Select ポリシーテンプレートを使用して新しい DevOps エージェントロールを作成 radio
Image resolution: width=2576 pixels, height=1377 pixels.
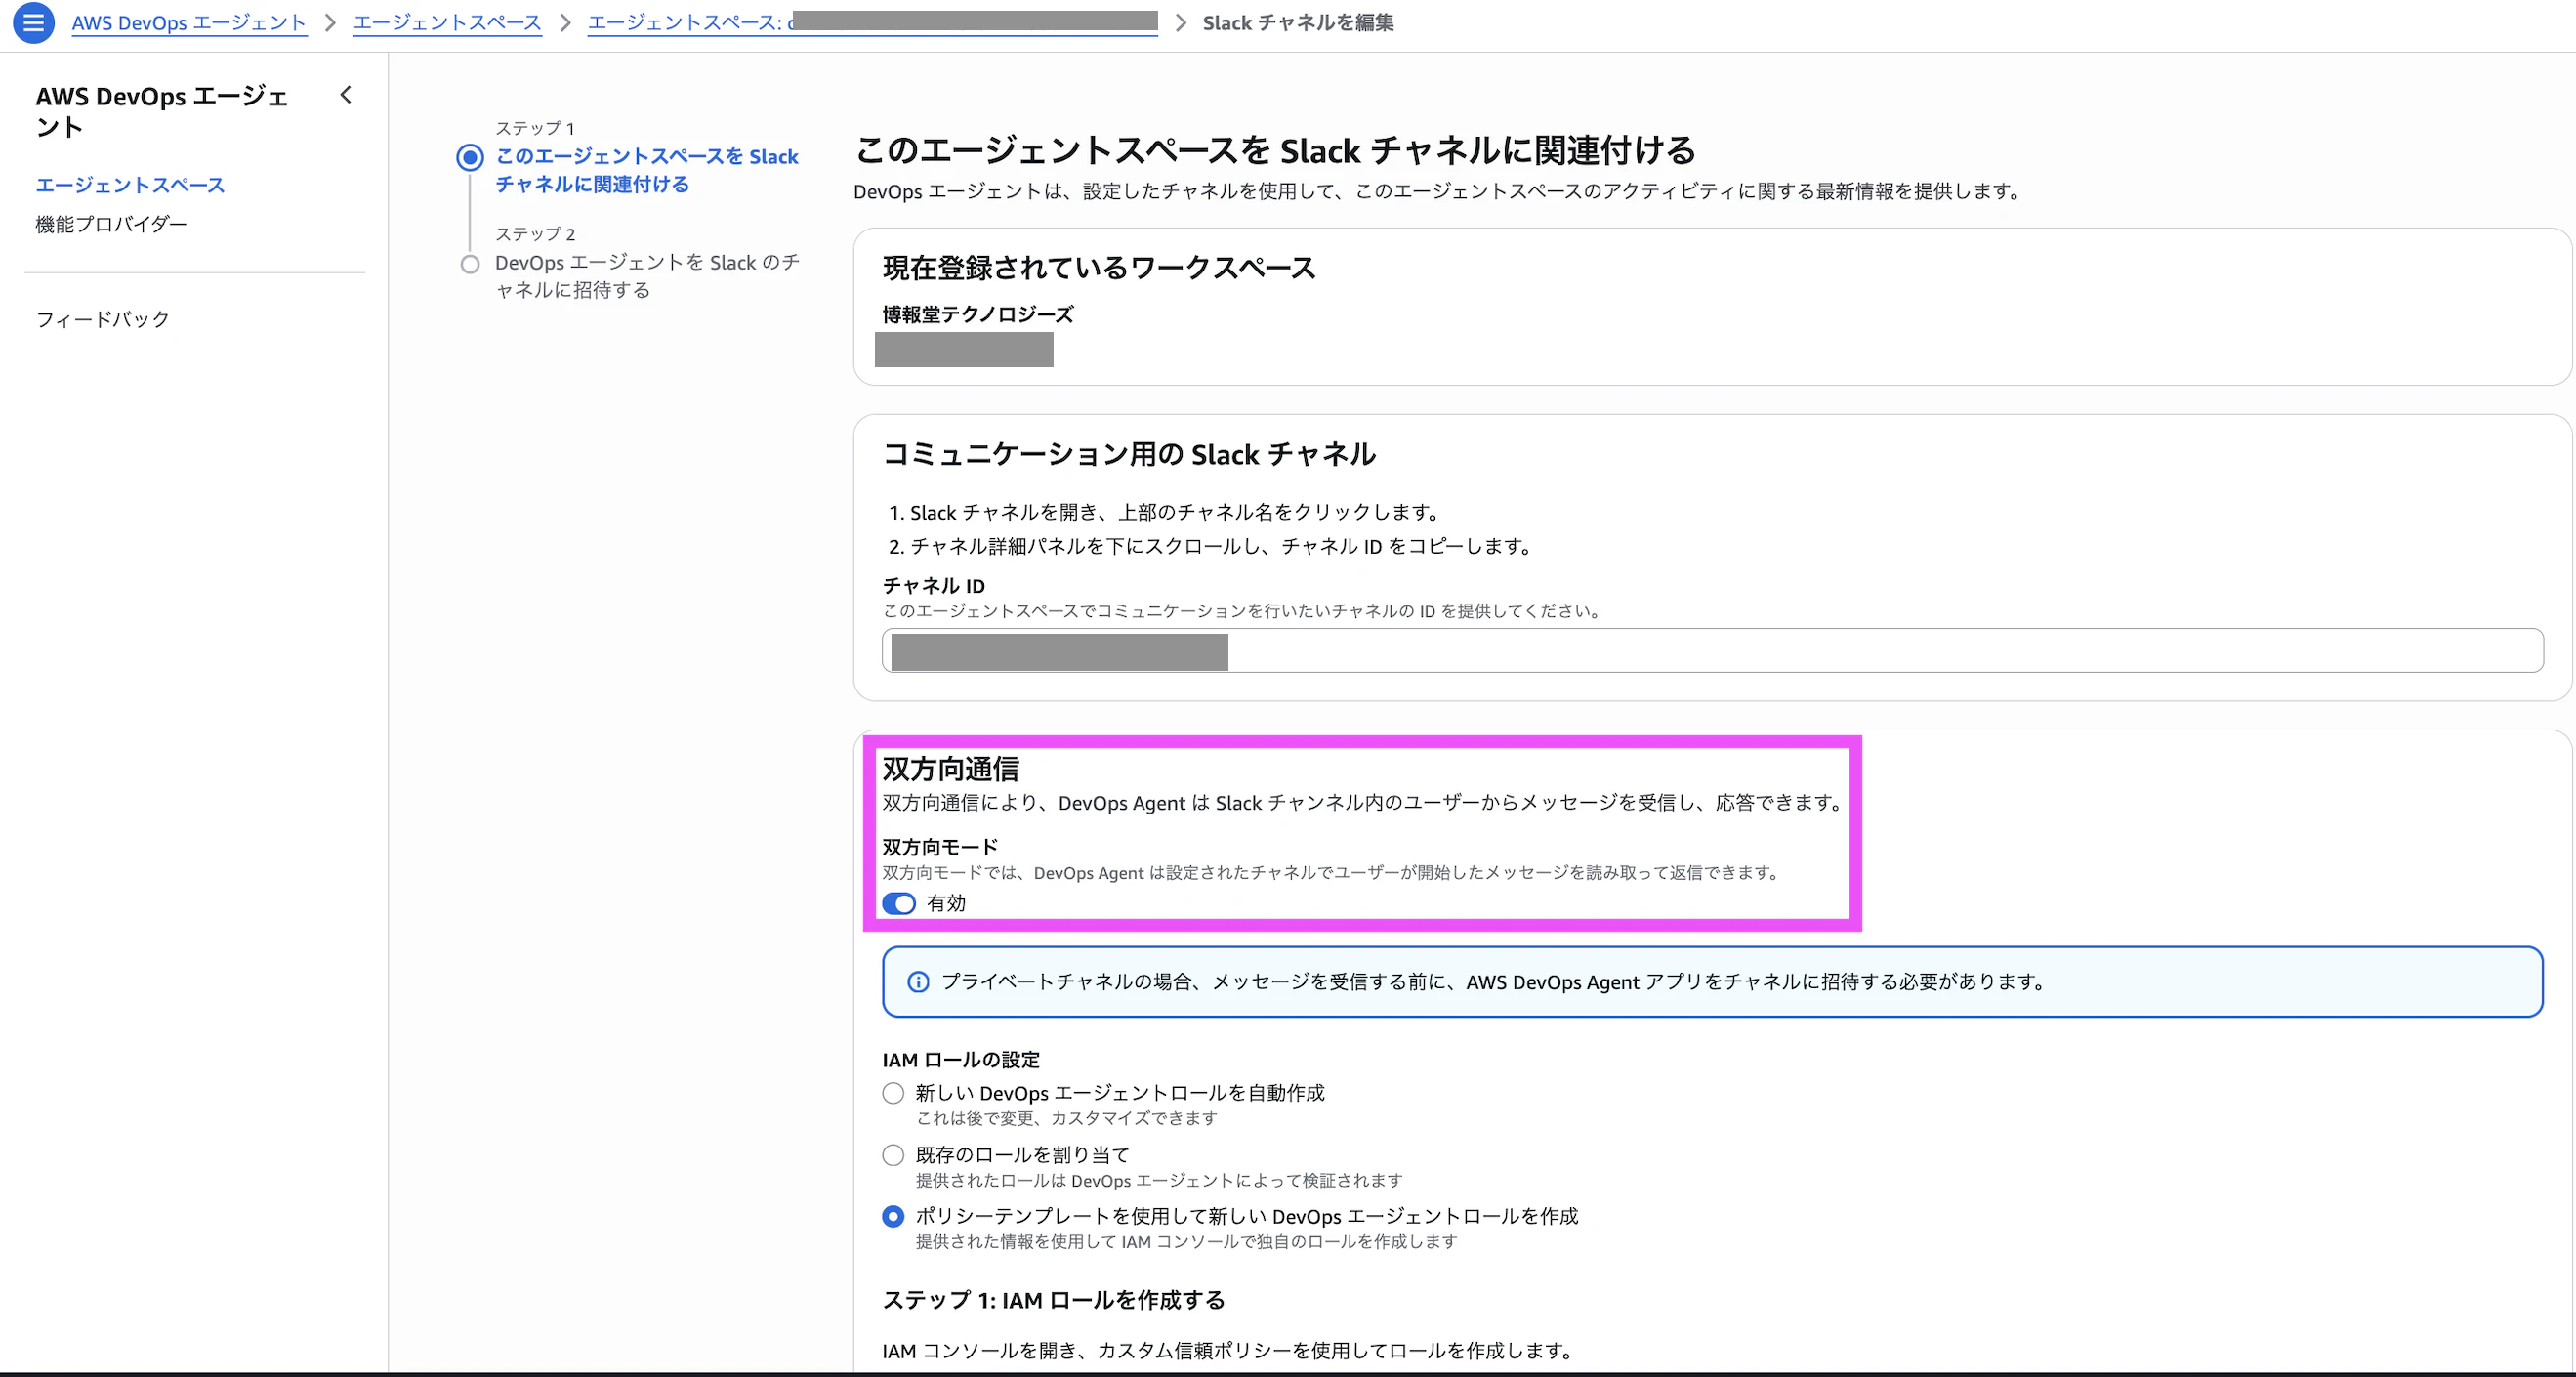[x=893, y=1216]
